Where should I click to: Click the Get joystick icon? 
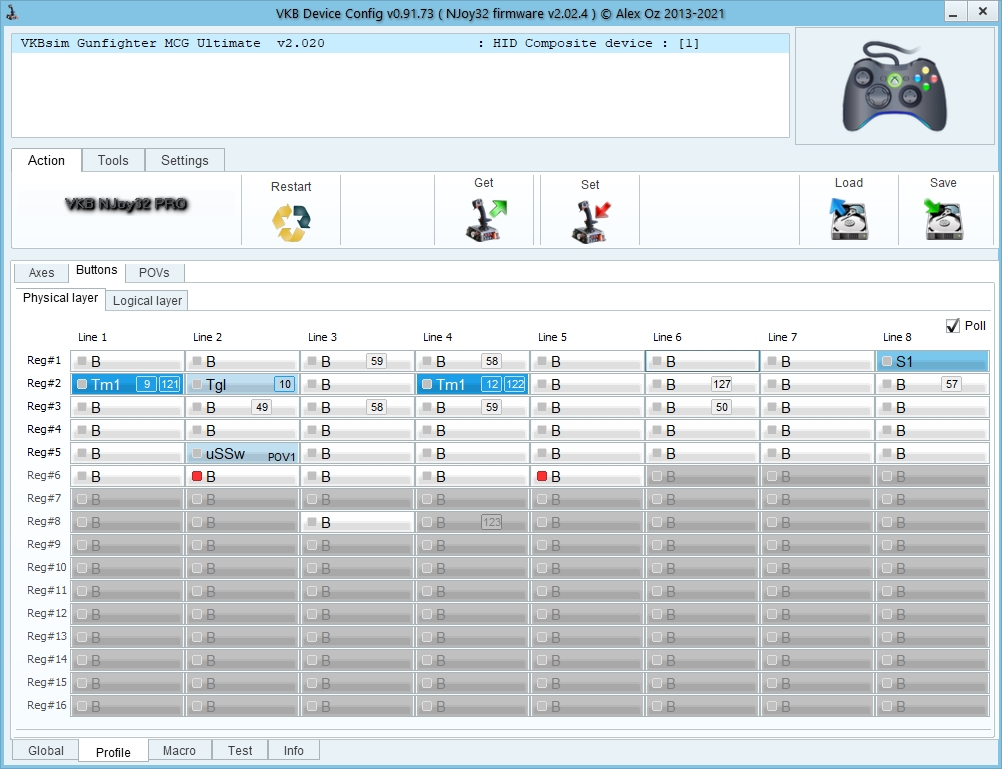point(485,220)
